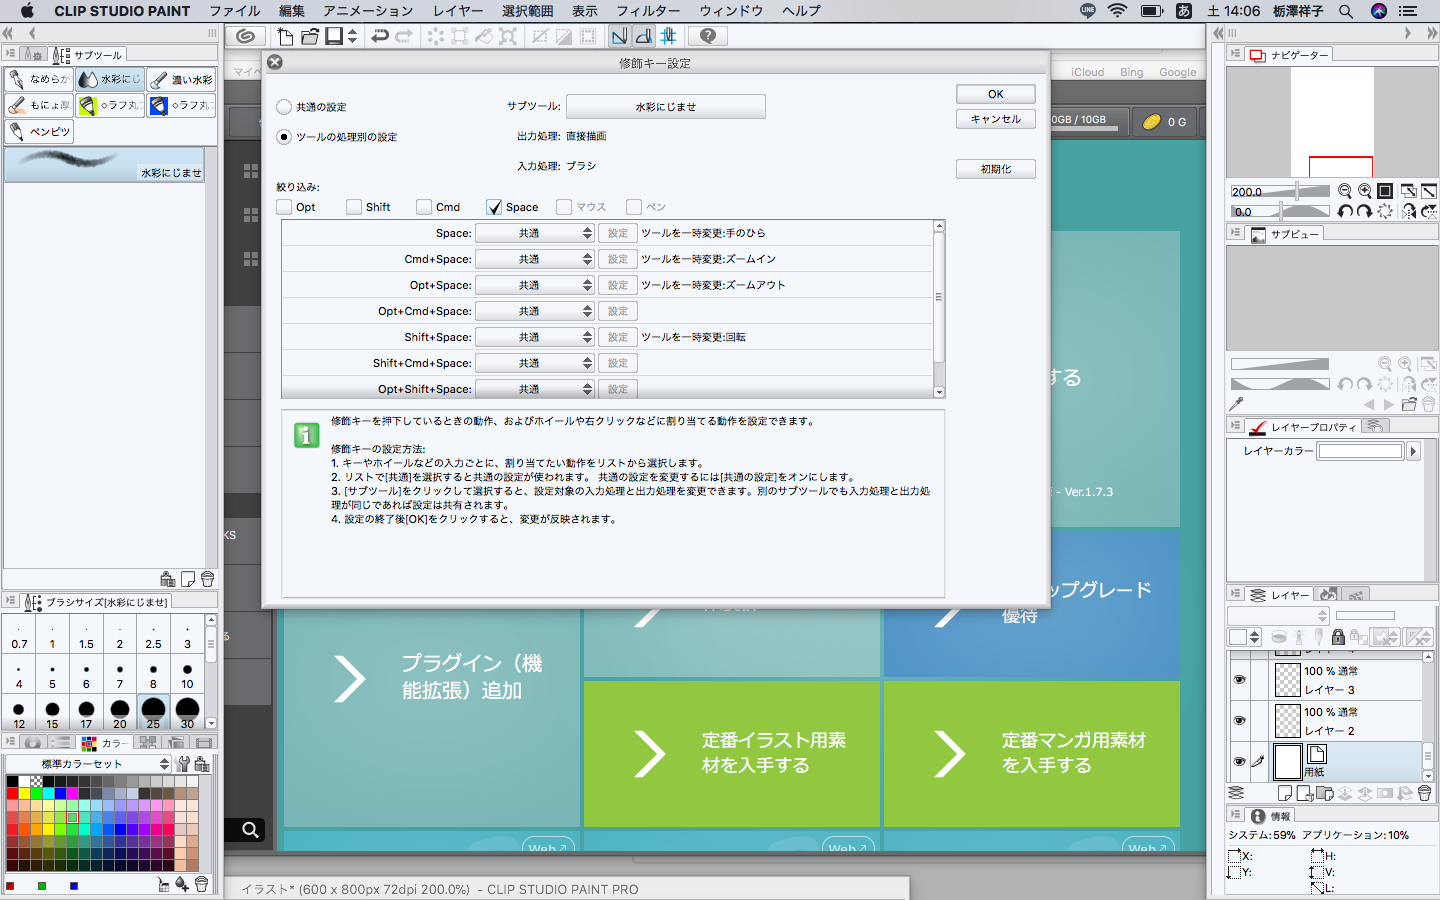1440x900 pixels.
Task: Expand the 標準カラーセット color set dropdown
Action: click(x=164, y=764)
